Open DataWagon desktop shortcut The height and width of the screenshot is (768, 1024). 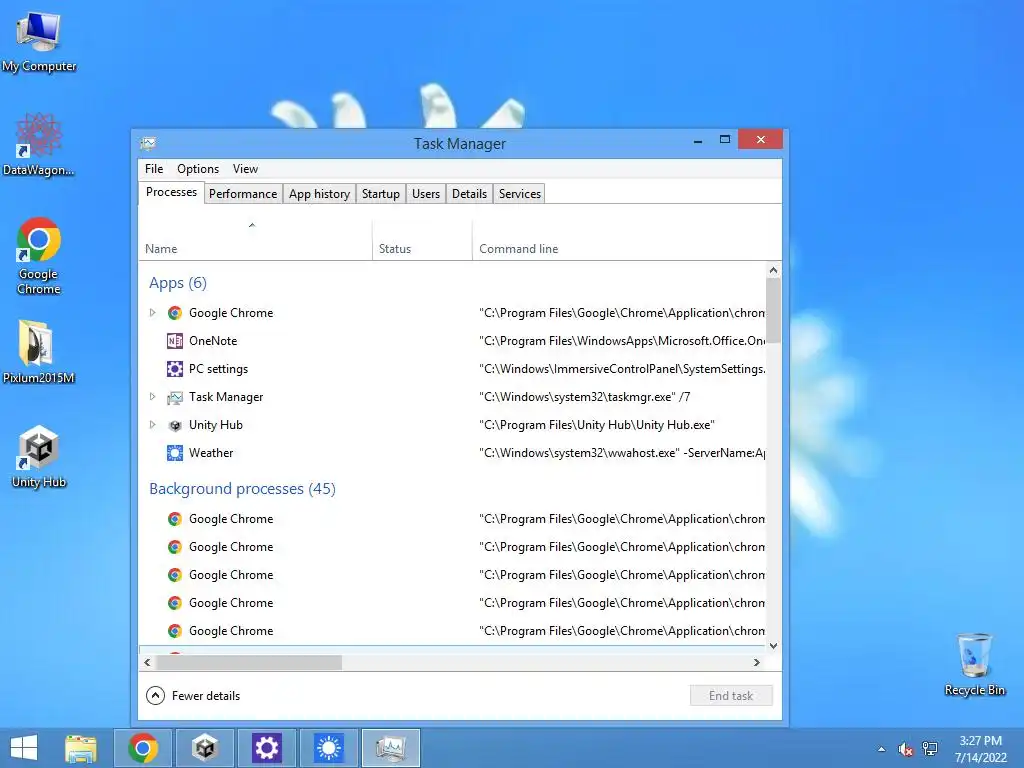39,145
